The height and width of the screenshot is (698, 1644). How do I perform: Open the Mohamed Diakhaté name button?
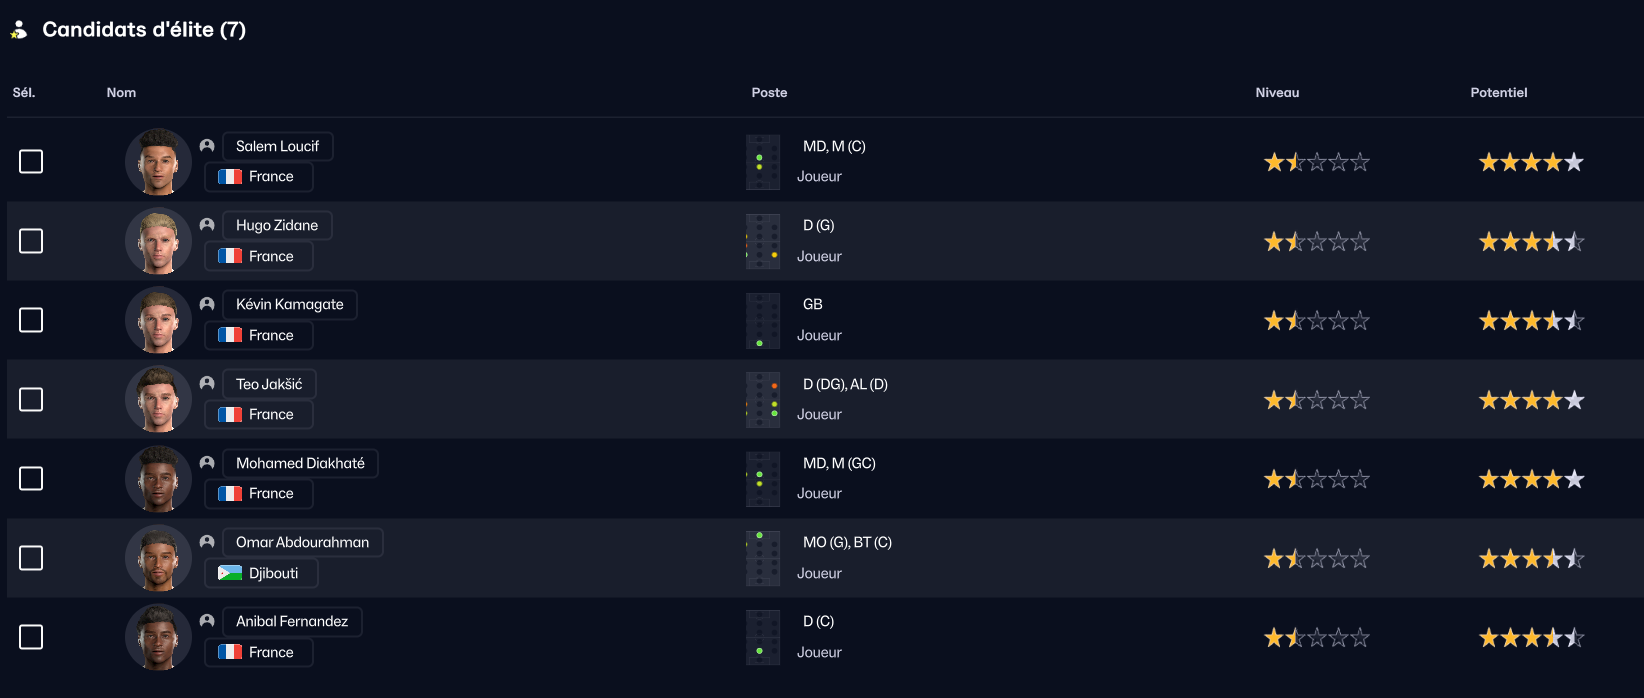pyautogui.click(x=300, y=463)
